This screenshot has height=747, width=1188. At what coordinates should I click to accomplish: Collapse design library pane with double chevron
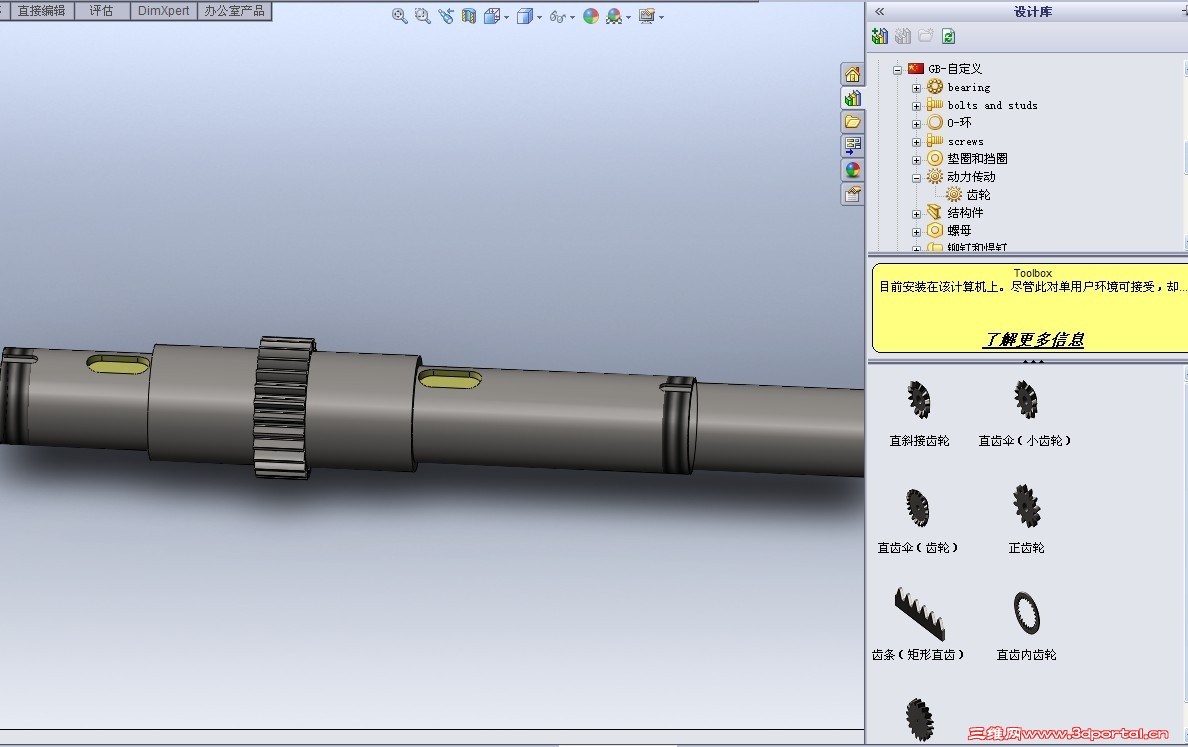pyautogui.click(x=880, y=11)
